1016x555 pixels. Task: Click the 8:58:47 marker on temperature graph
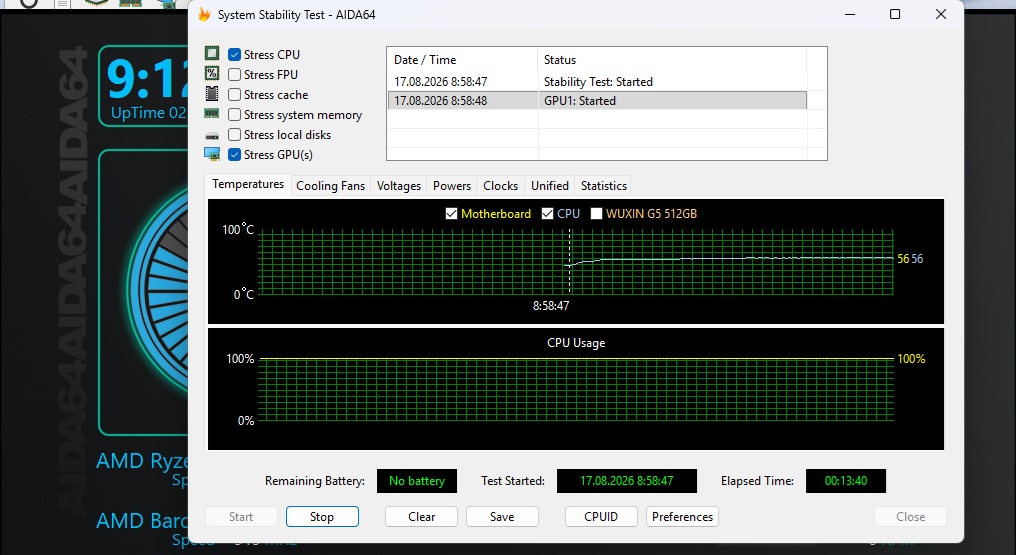[x=551, y=306]
